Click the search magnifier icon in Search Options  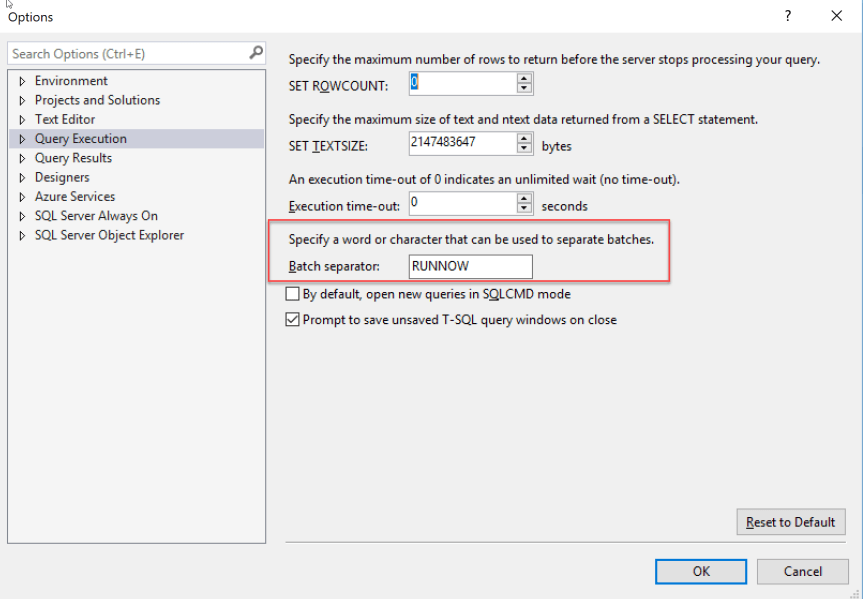pos(257,53)
